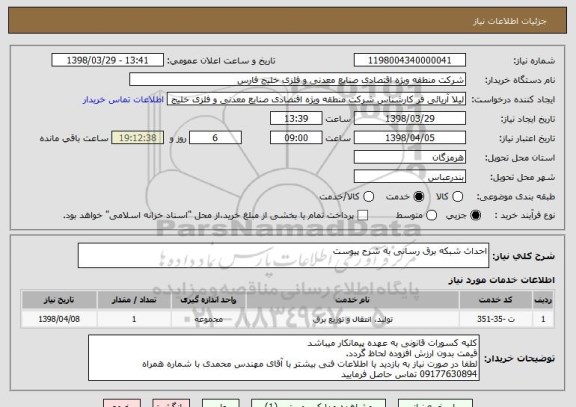This screenshot has width=576, height=407.
Task: Select the خدمت radio button
Action: tap(418, 197)
